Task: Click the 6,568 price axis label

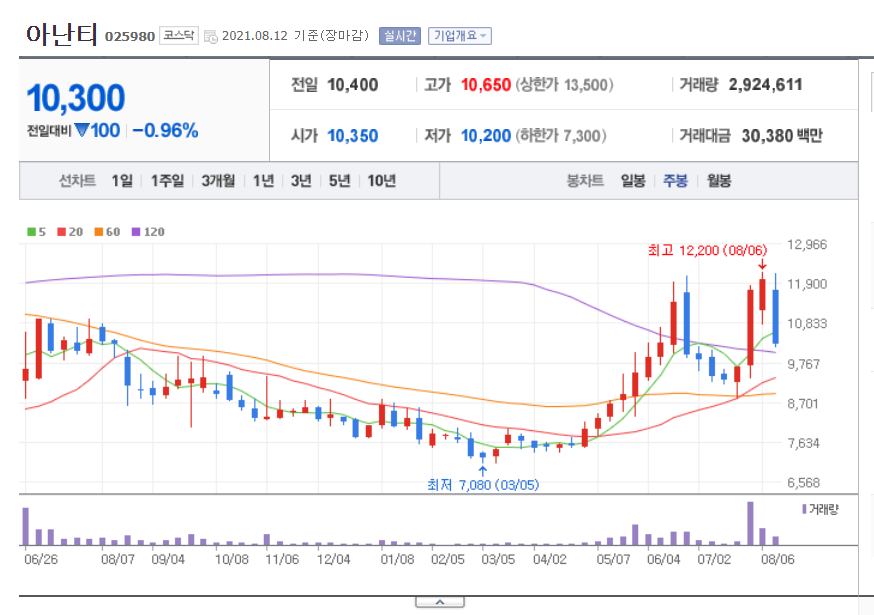Action: [x=803, y=483]
